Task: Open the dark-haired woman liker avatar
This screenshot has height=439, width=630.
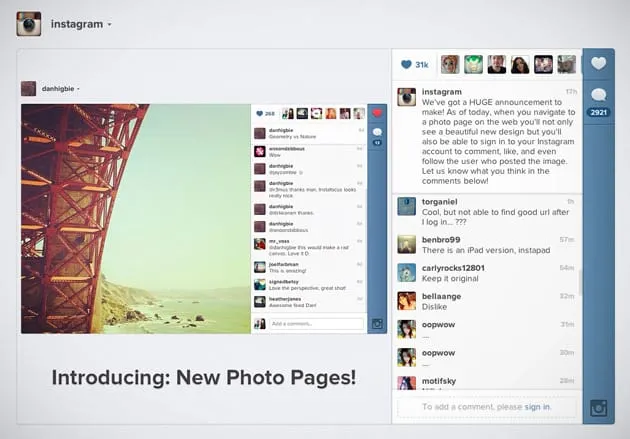Action: point(520,64)
